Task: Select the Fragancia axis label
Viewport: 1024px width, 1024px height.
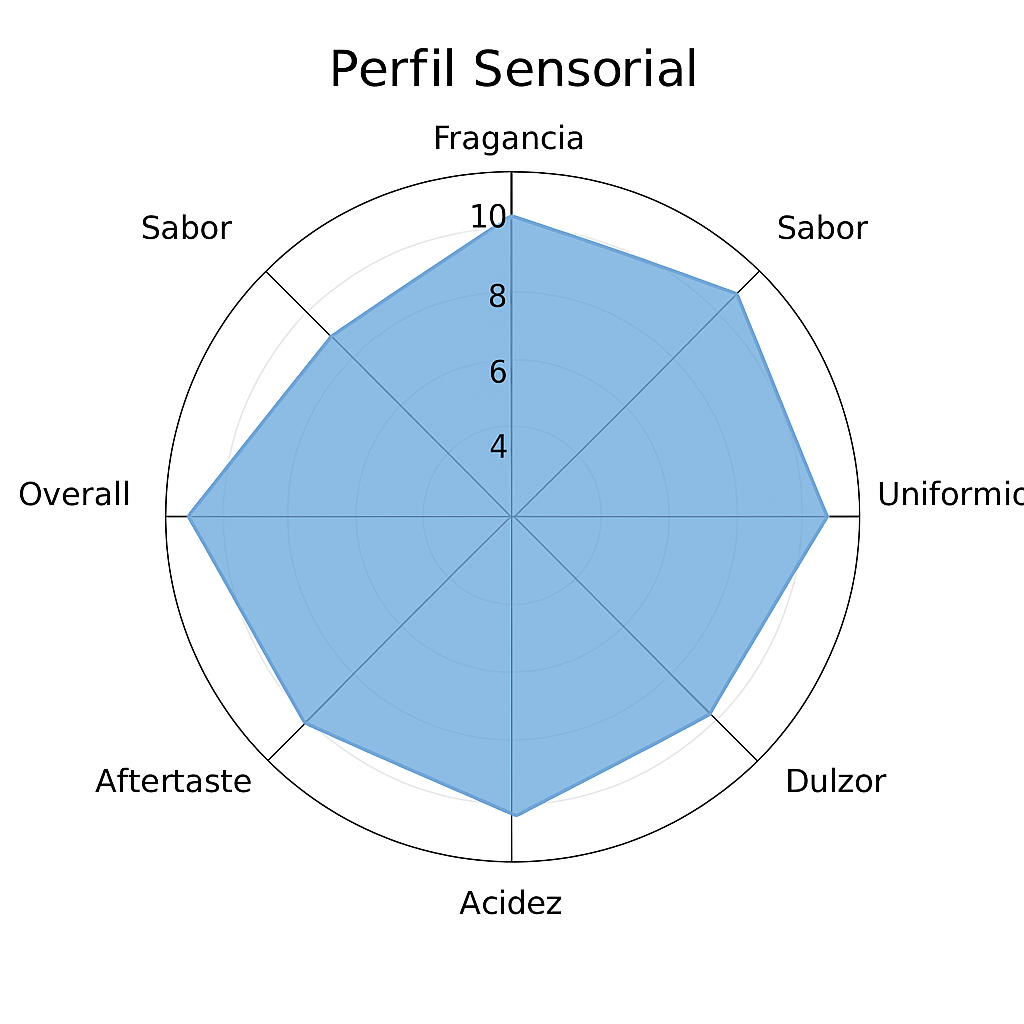Action: click(508, 138)
